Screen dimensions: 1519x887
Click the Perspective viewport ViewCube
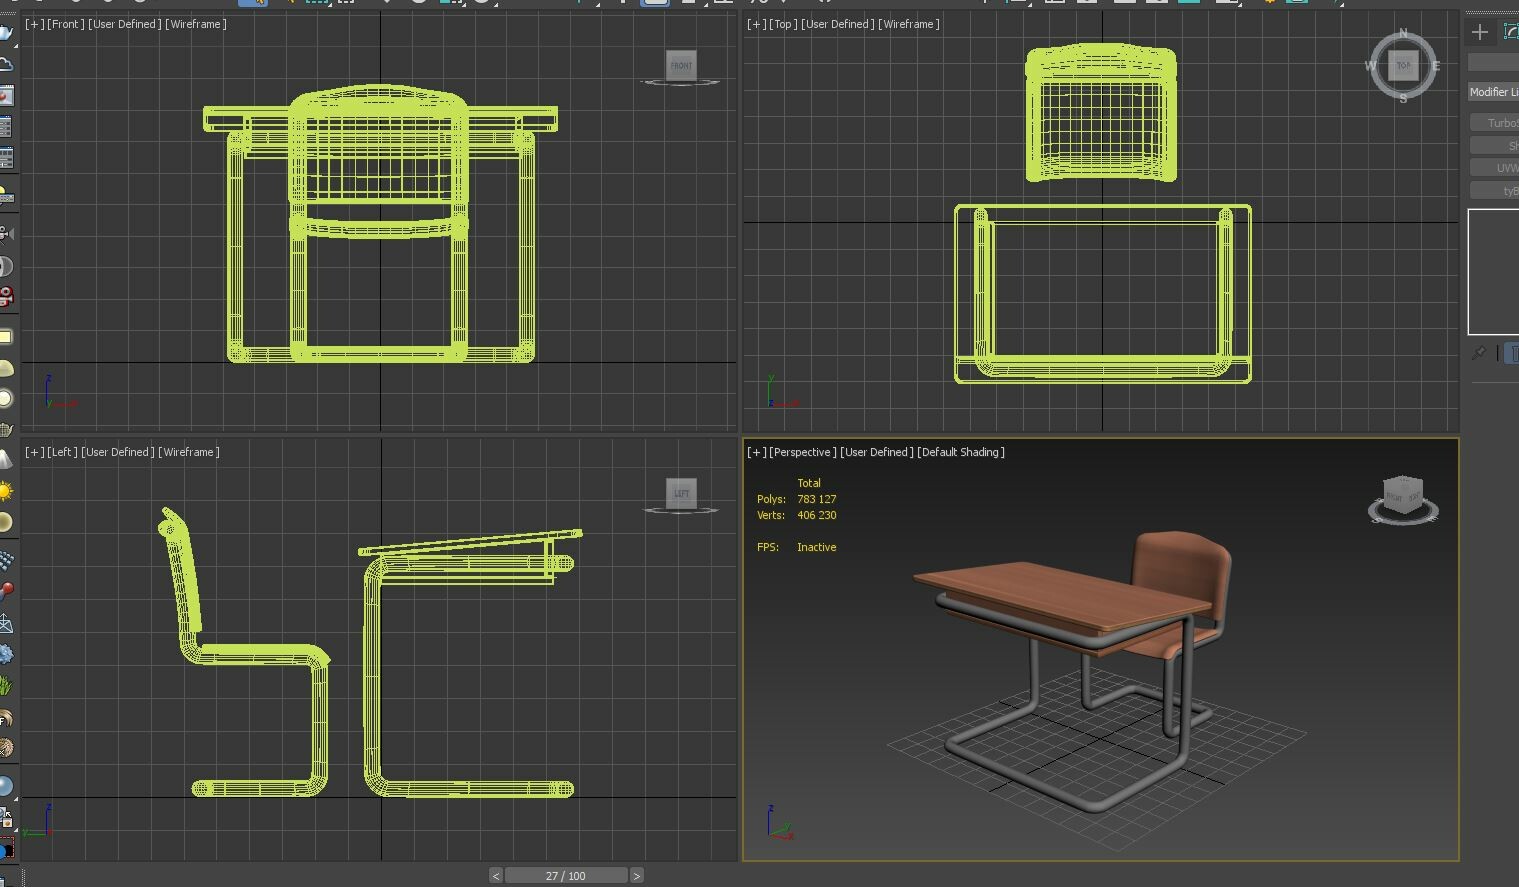pyautogui.click(x=1402, y=496)
